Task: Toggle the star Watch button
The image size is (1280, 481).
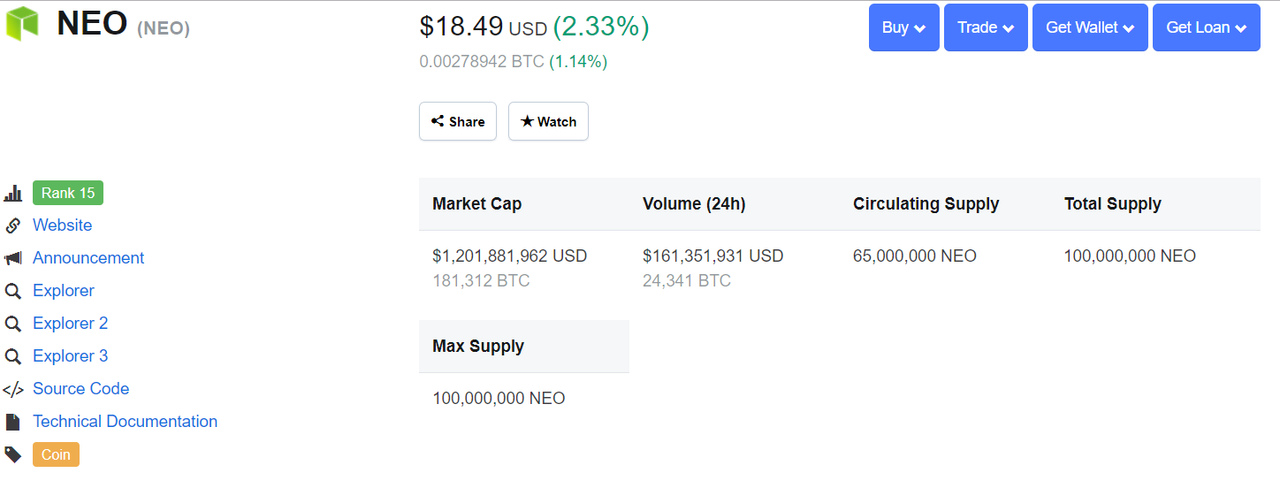Action: (548, 121)
